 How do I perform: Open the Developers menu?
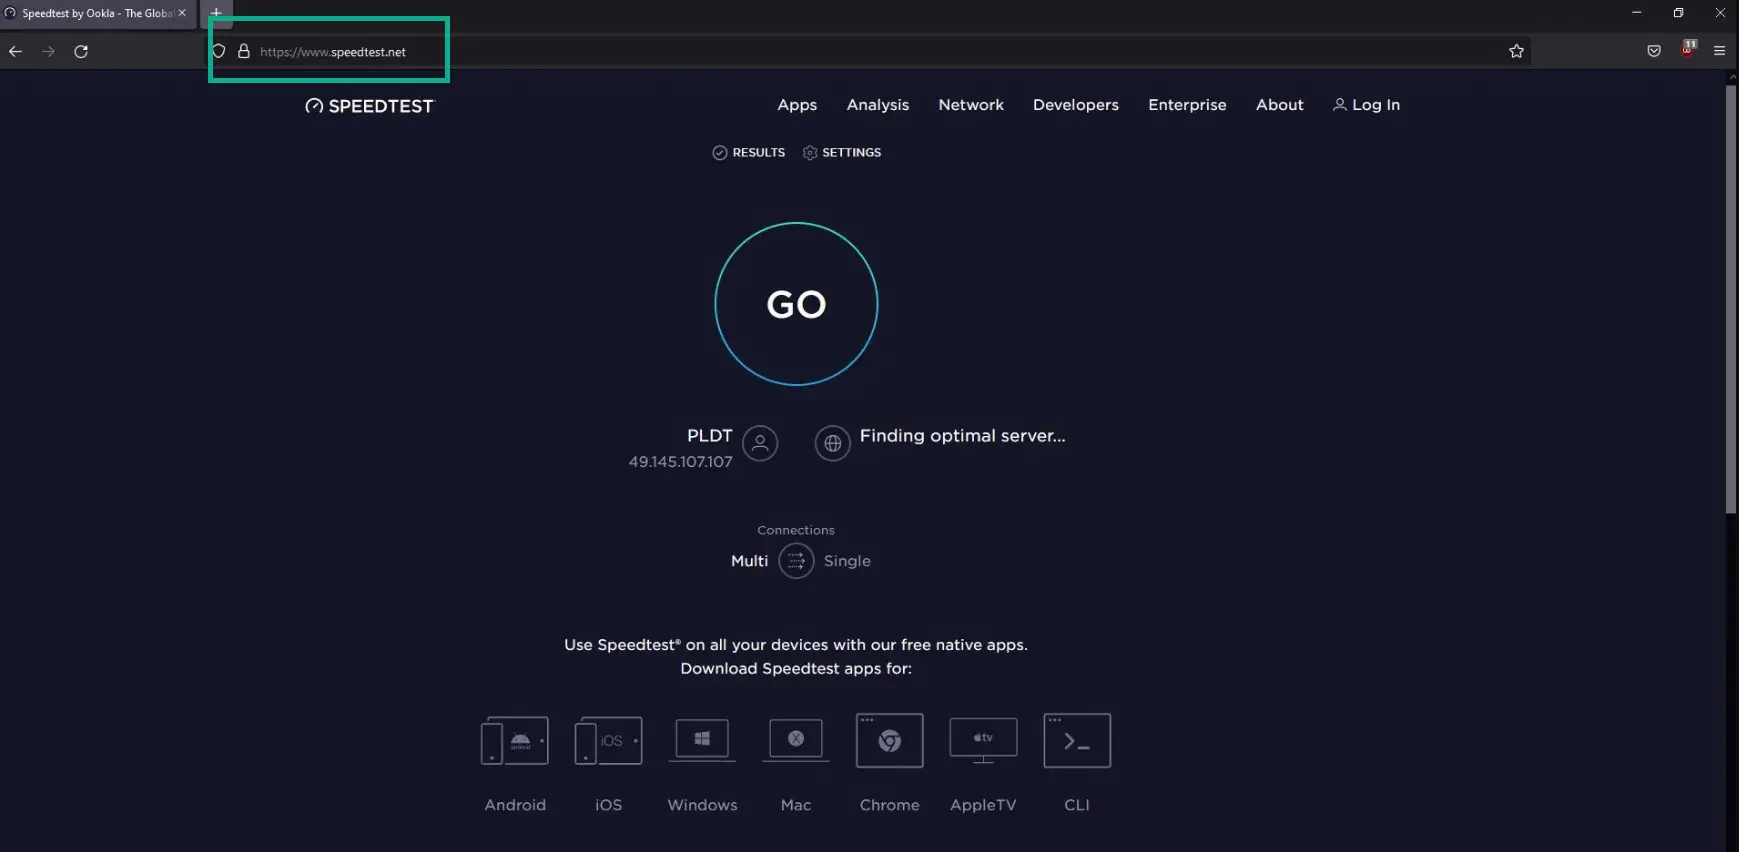coord(1076,105)
